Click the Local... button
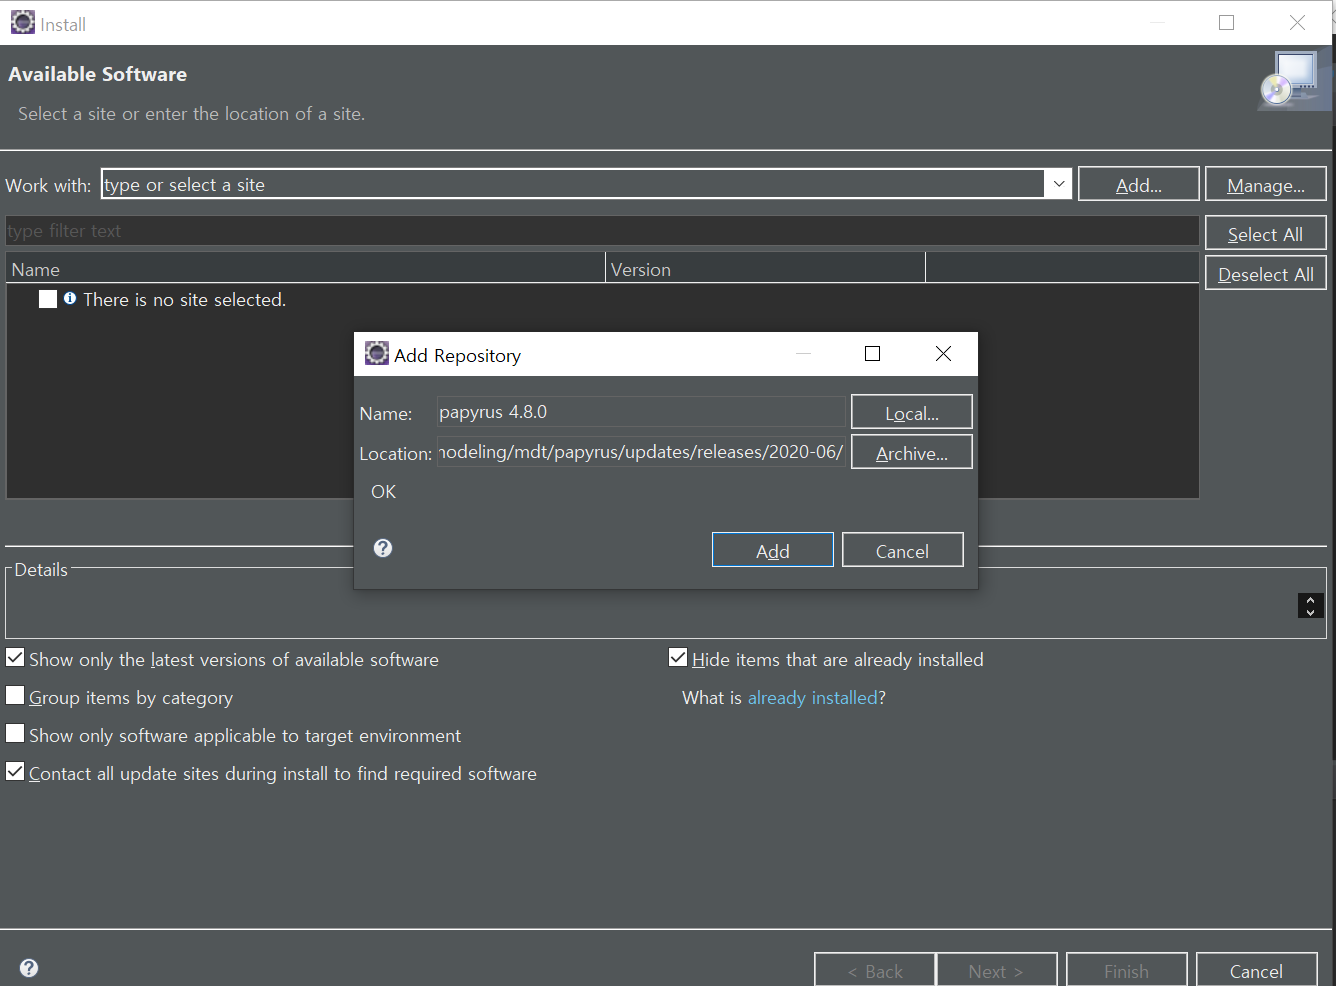 coord(912,412)
